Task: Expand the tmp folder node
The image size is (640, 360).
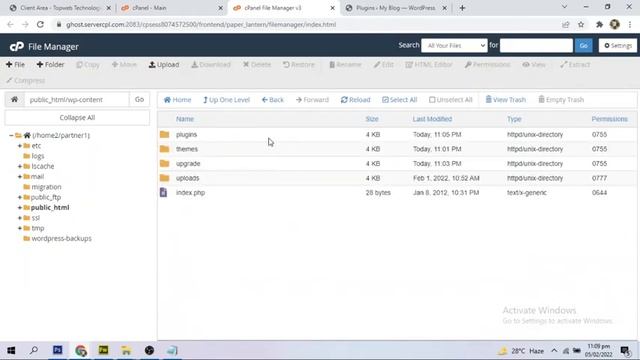Action: [20, 228]
